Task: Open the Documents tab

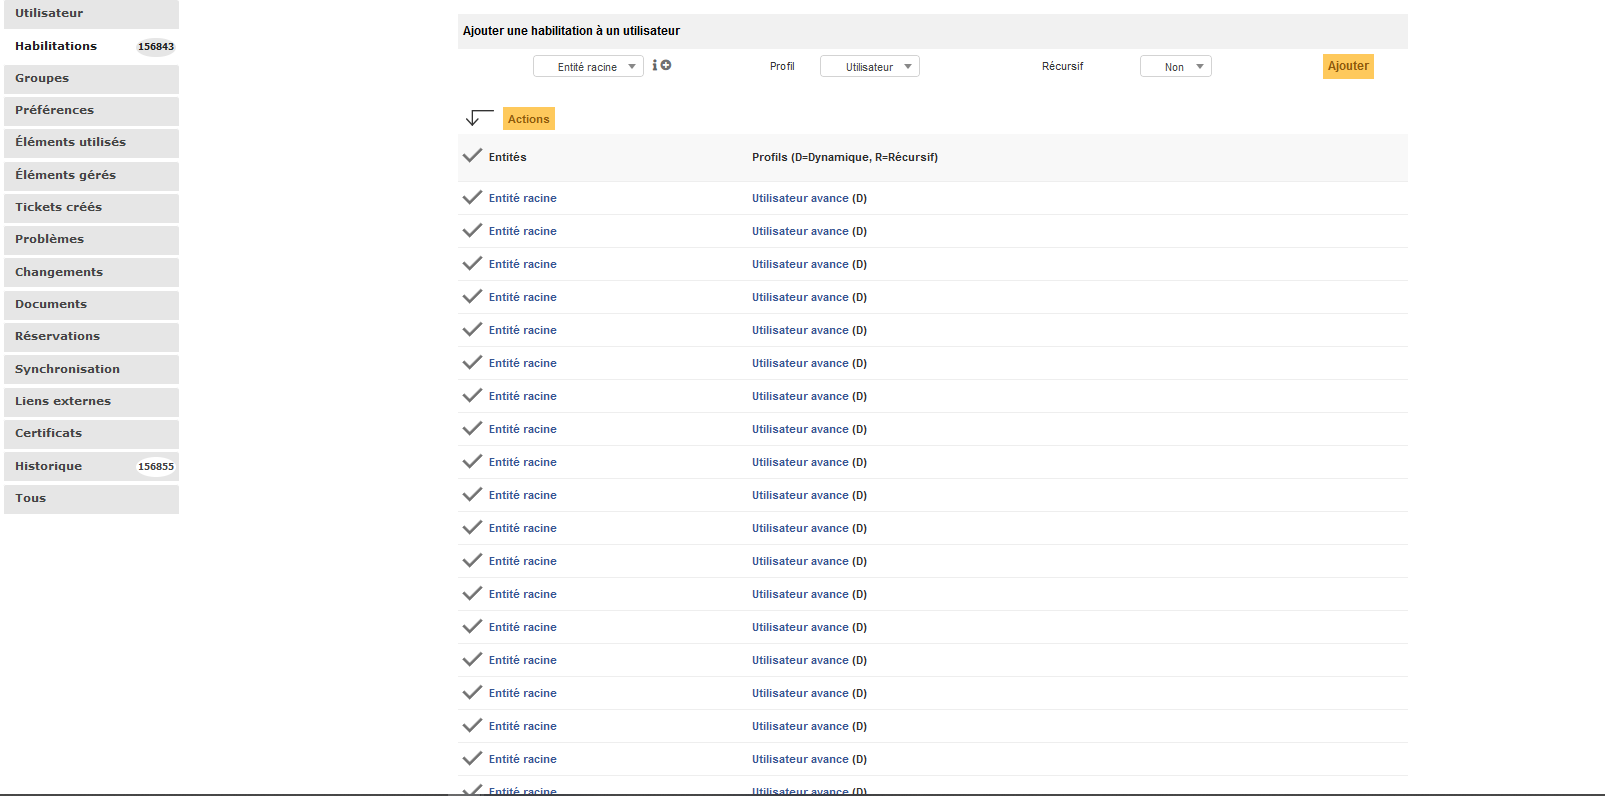Action: tap(91, 304)
